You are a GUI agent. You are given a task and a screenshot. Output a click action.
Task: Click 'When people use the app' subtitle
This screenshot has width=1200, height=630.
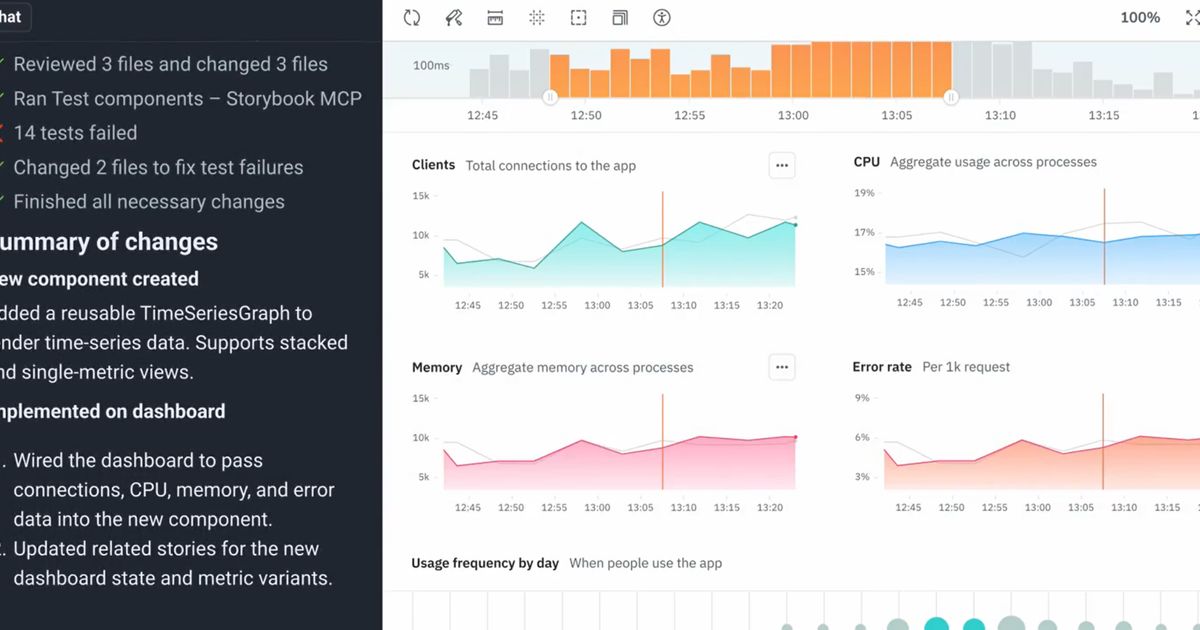pyautogui.click(x=646, y=563)
